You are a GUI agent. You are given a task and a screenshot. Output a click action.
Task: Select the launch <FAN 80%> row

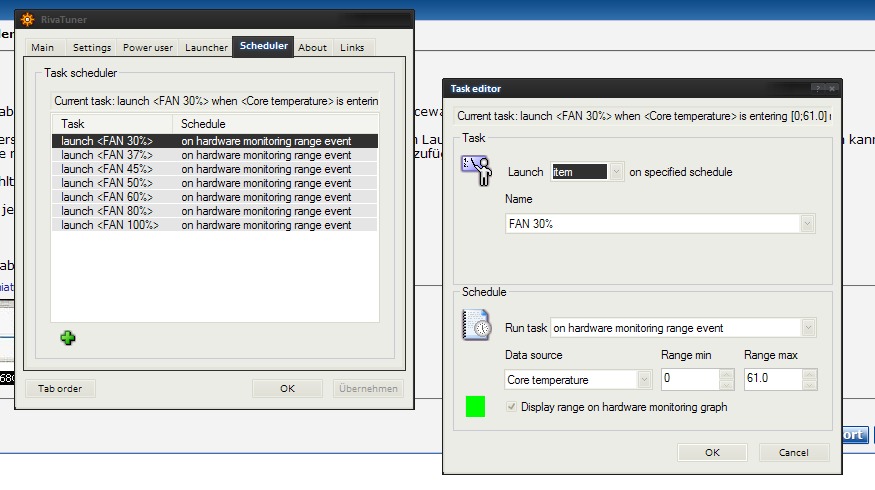pos(215,211)
